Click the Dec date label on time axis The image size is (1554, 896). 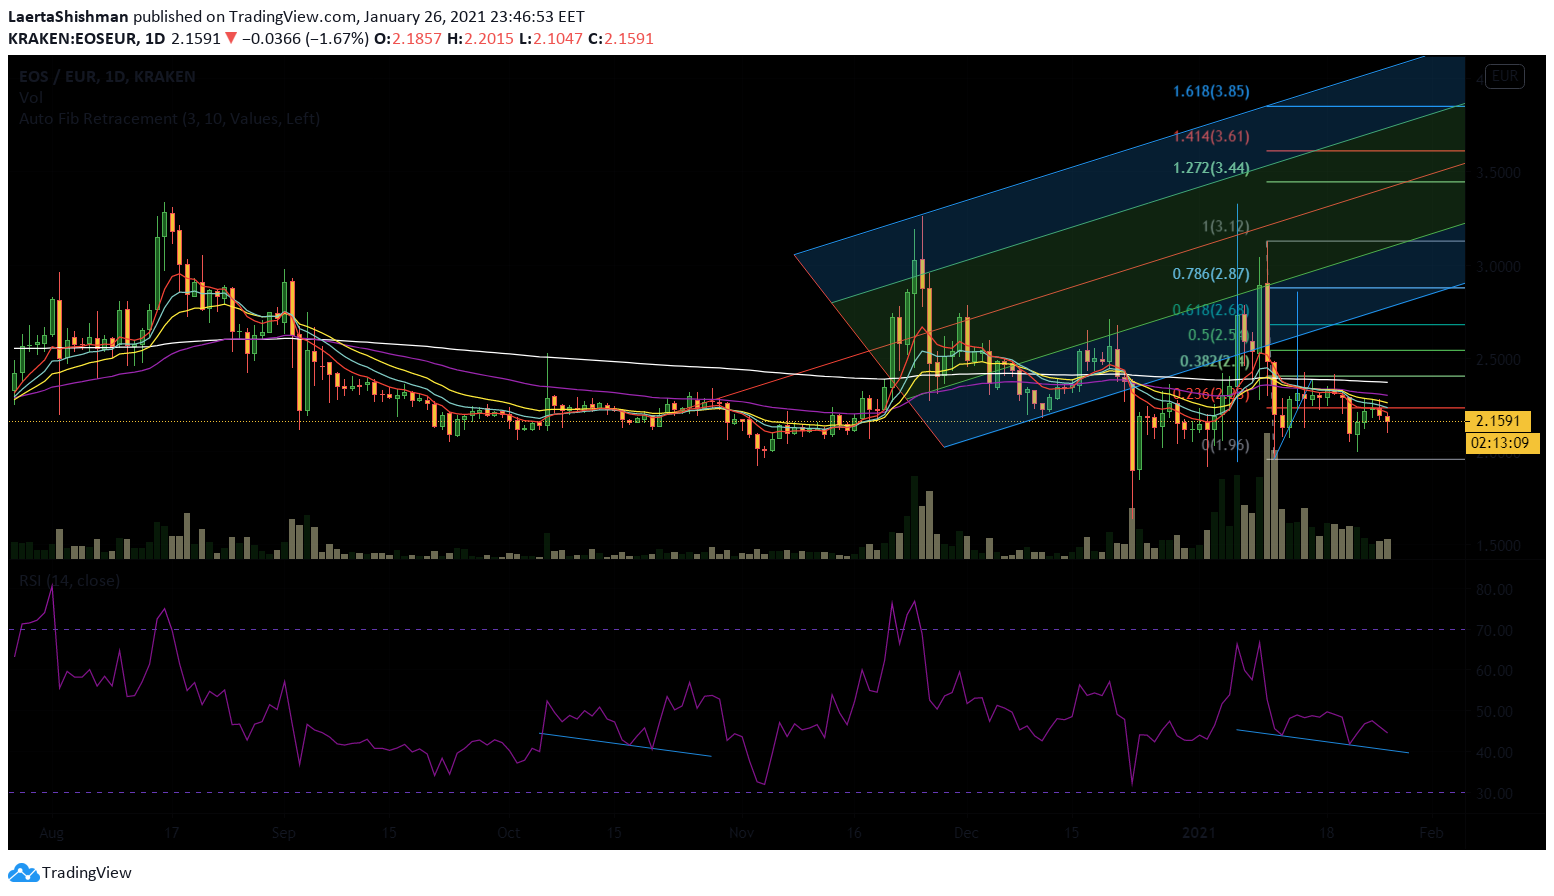pyautogui.click(x=966, y=833)
